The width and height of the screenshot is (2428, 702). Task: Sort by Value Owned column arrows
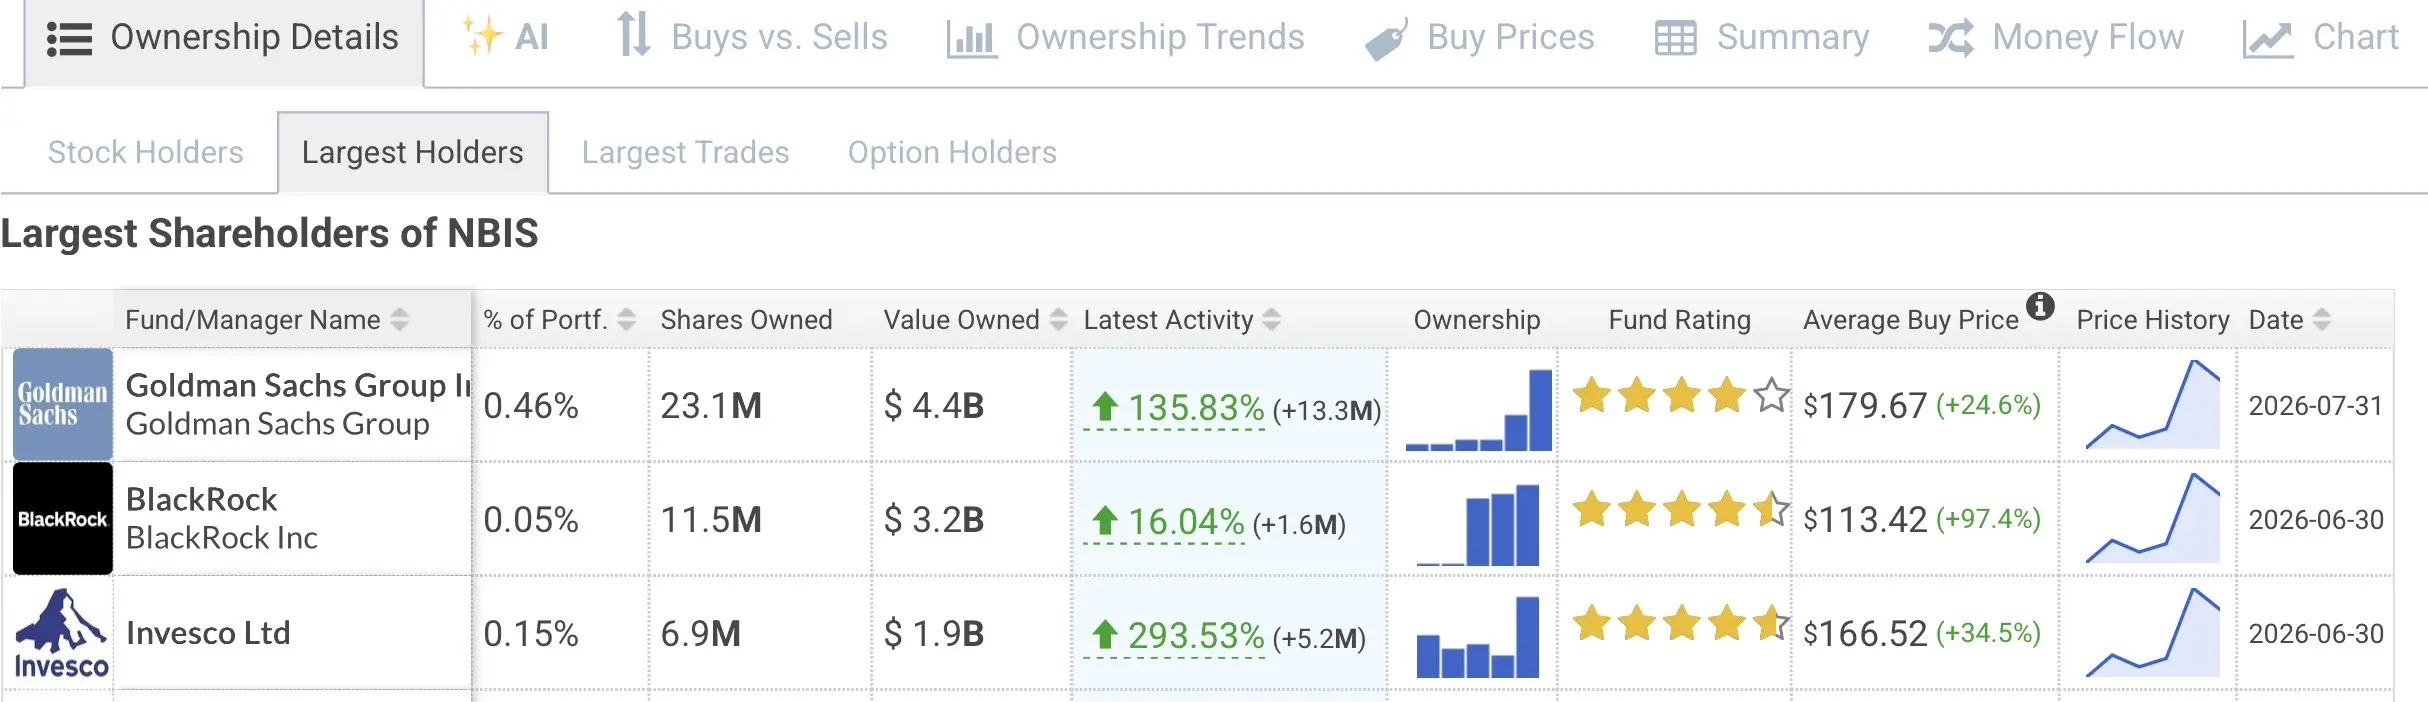[x=1059, y=319]
